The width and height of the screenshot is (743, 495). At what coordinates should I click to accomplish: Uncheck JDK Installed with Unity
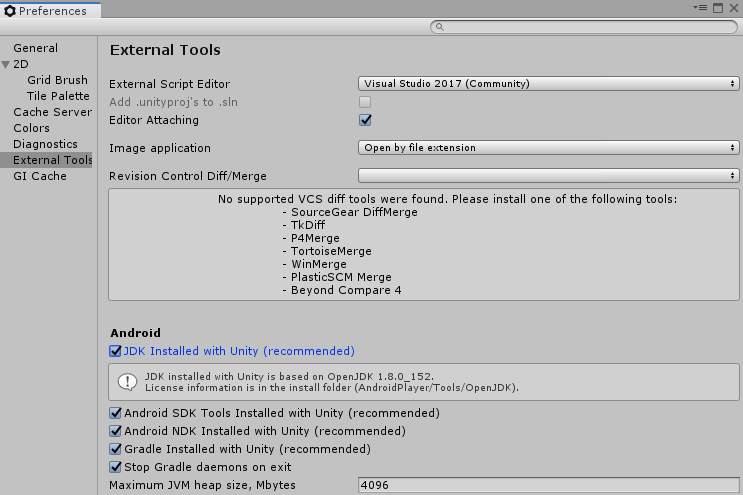pos(115,351)
